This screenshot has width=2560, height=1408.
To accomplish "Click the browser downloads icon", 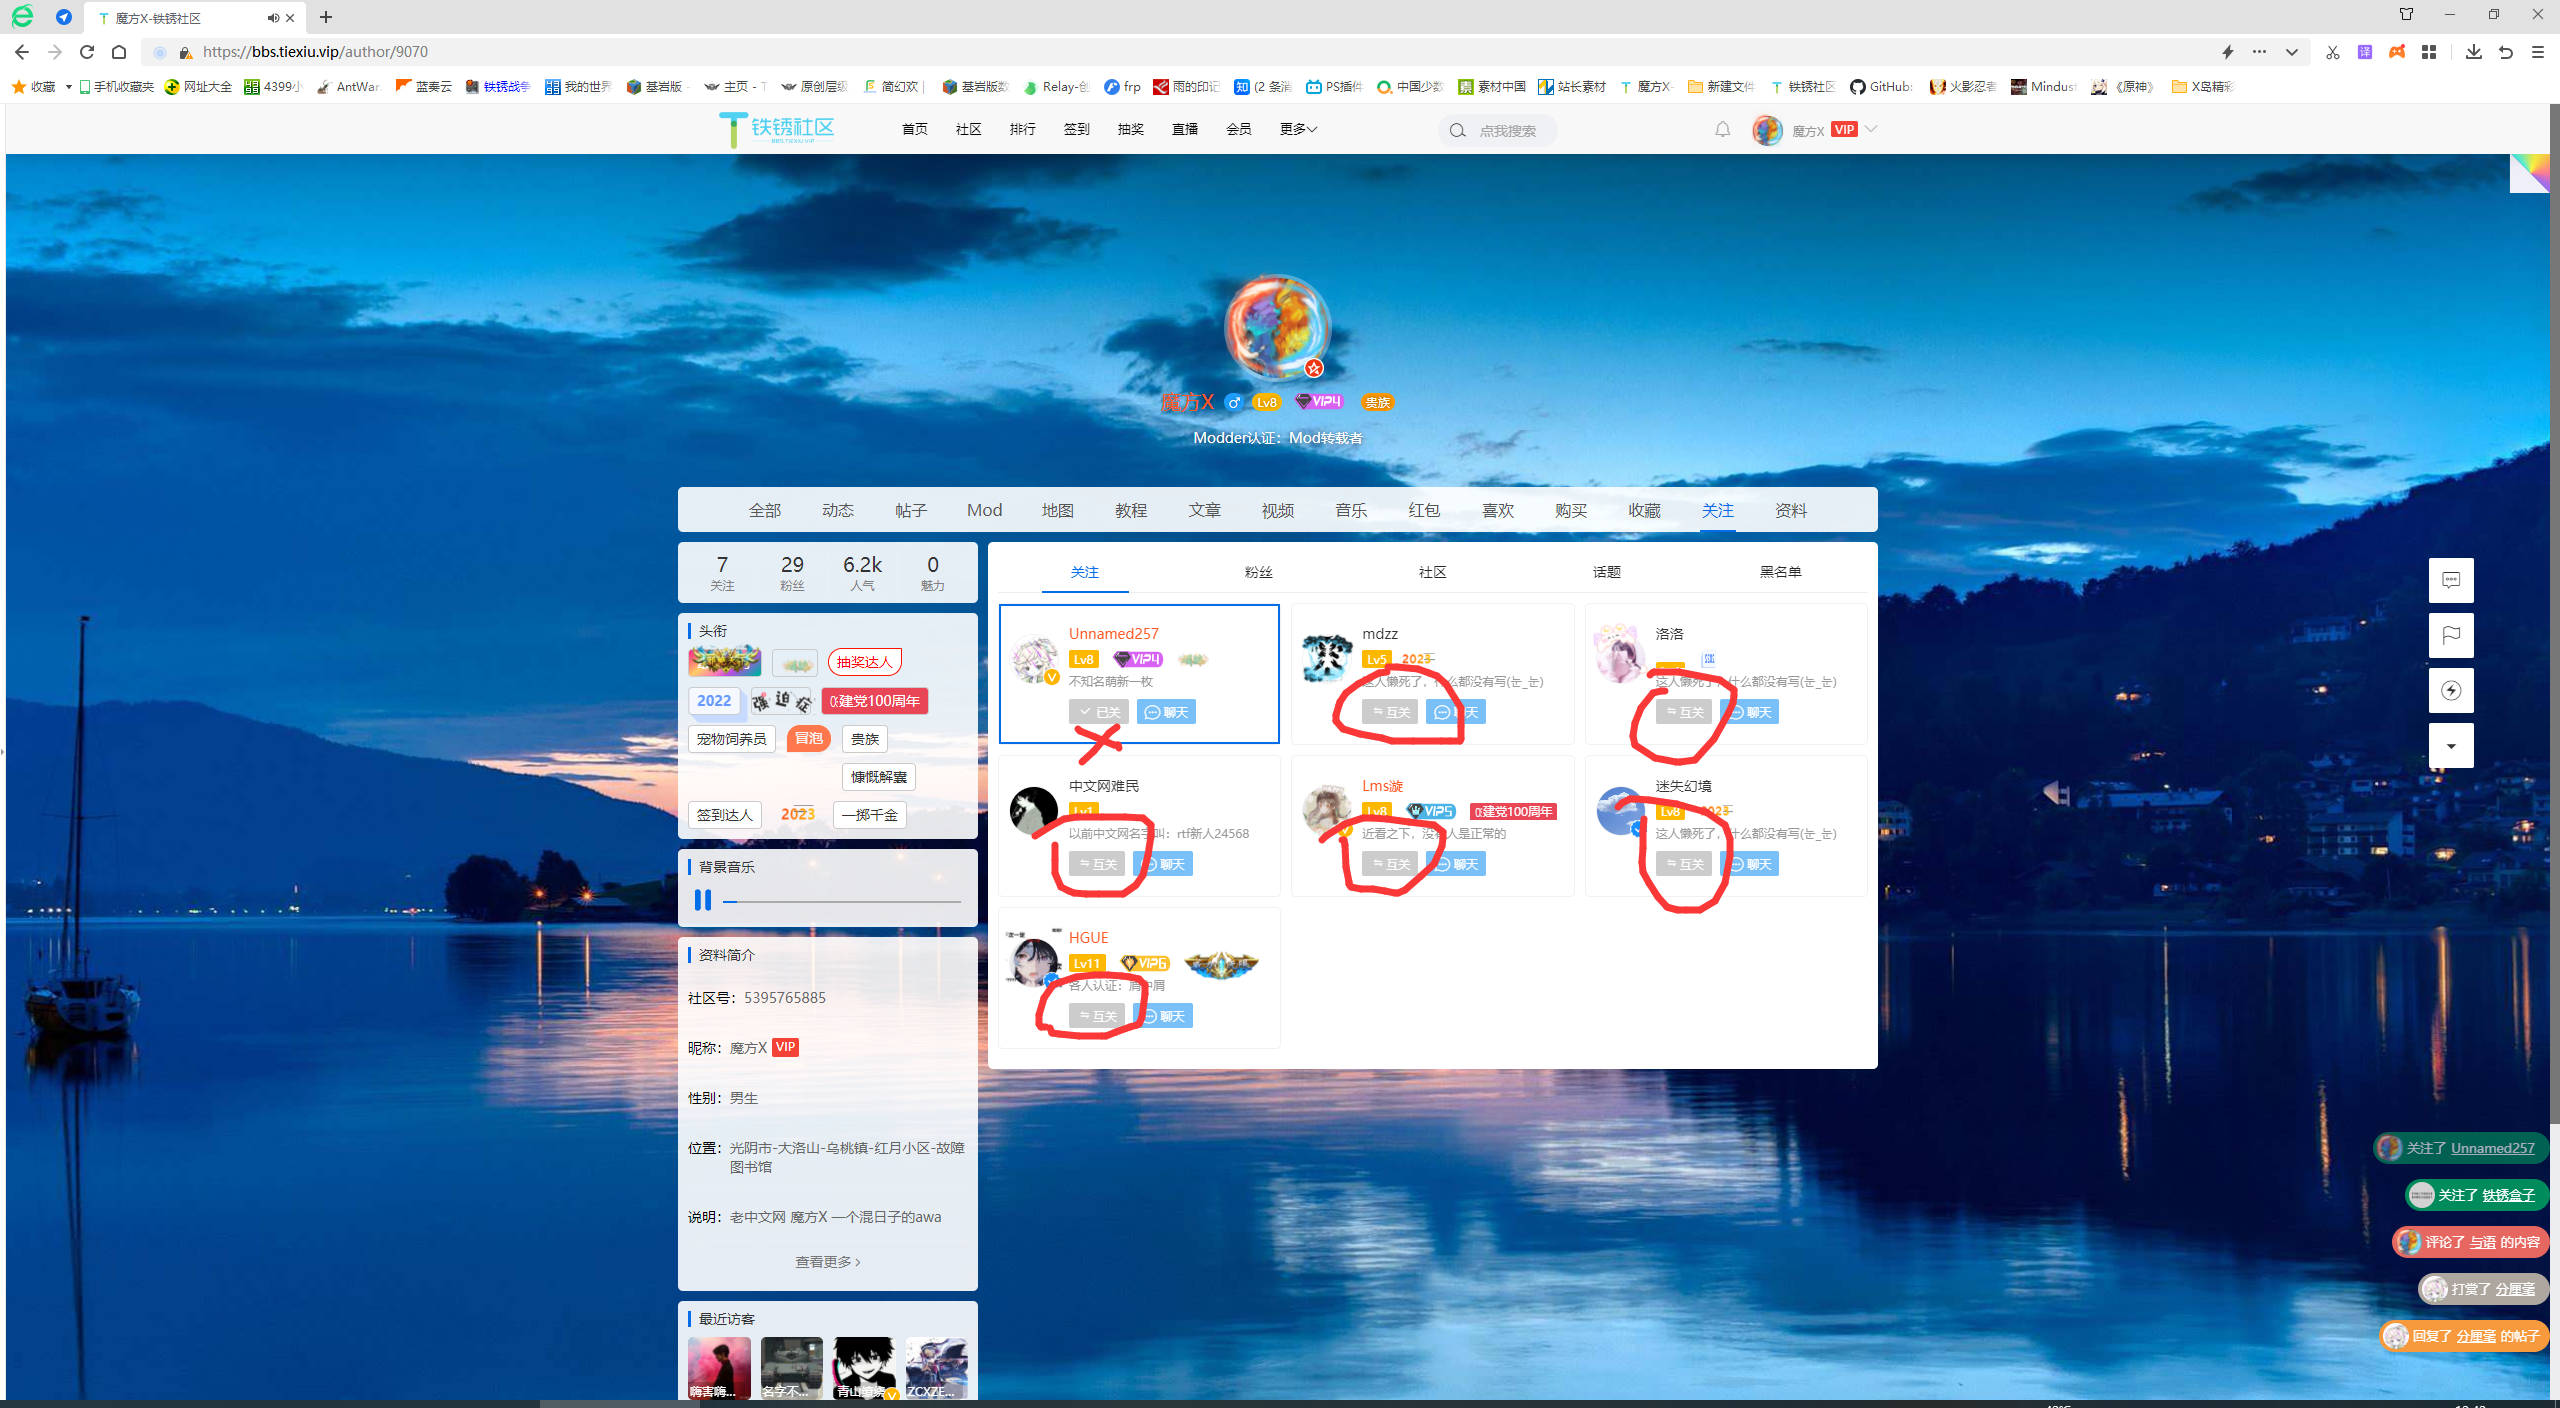I will pos(2473,52).
